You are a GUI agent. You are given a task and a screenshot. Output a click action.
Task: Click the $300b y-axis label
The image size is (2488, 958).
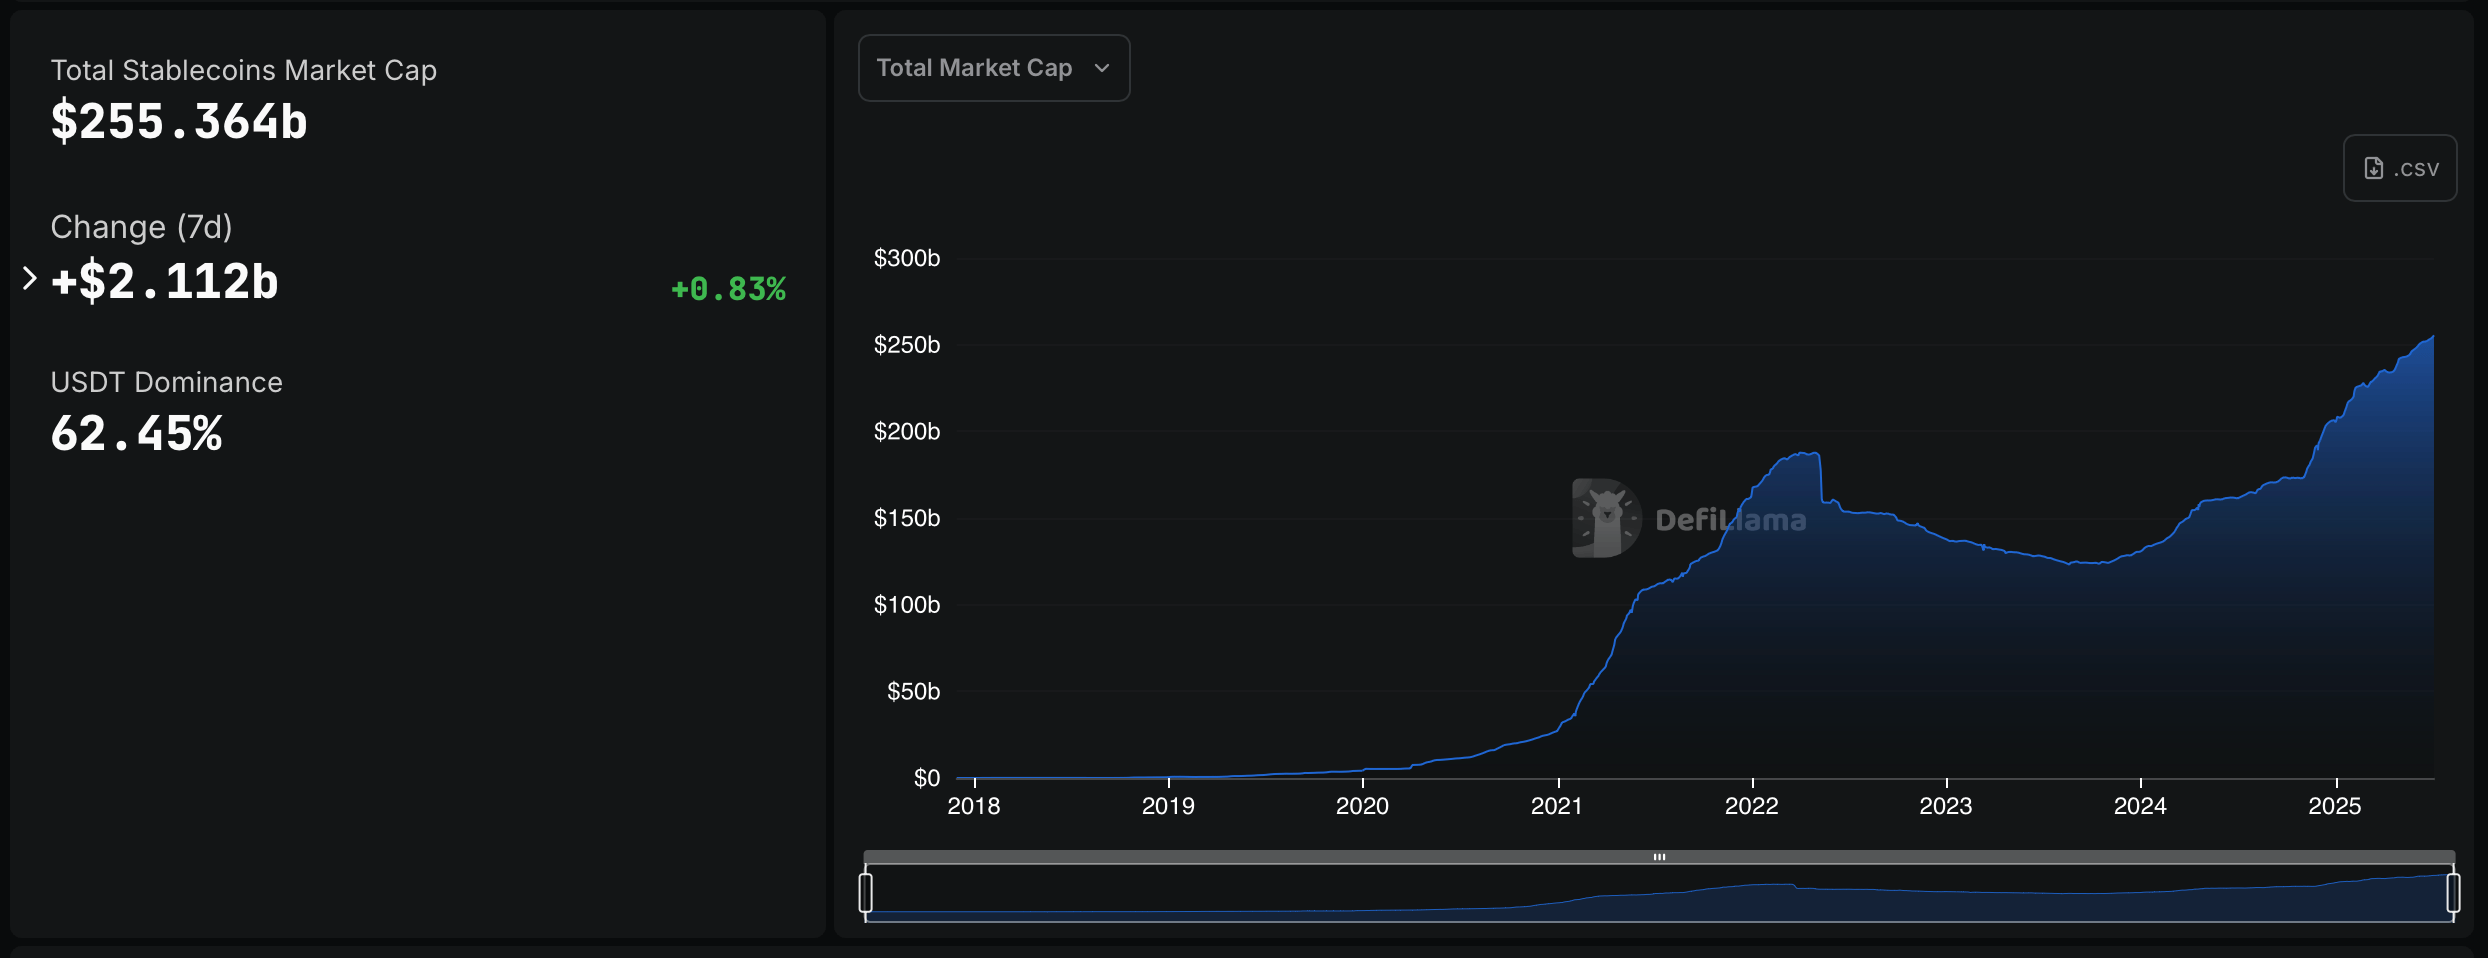[907, 258]
